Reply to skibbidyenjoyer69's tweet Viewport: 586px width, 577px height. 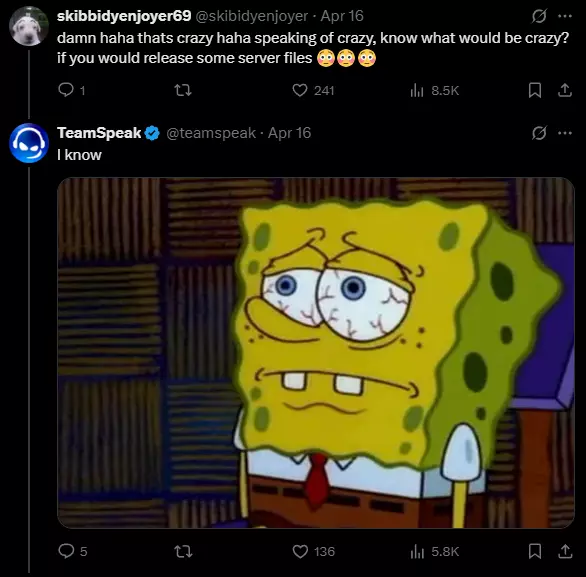71,90
